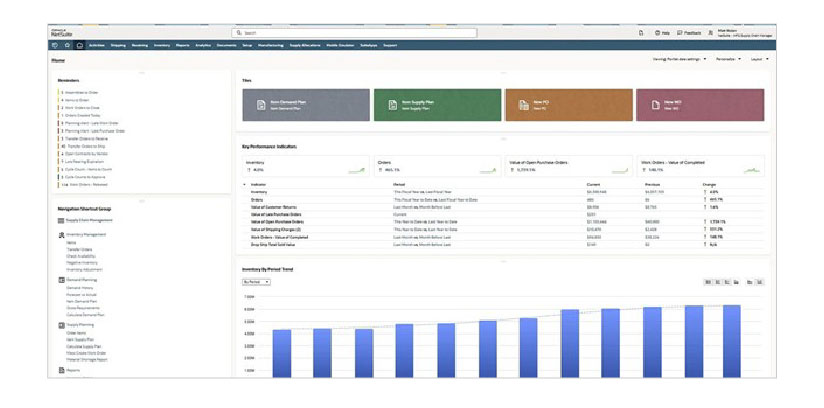Open Value of Open Purchase Orders sparkline
The height and width of the screenshot is (408, 824).
pyautogui.click(x=620, y=170)
